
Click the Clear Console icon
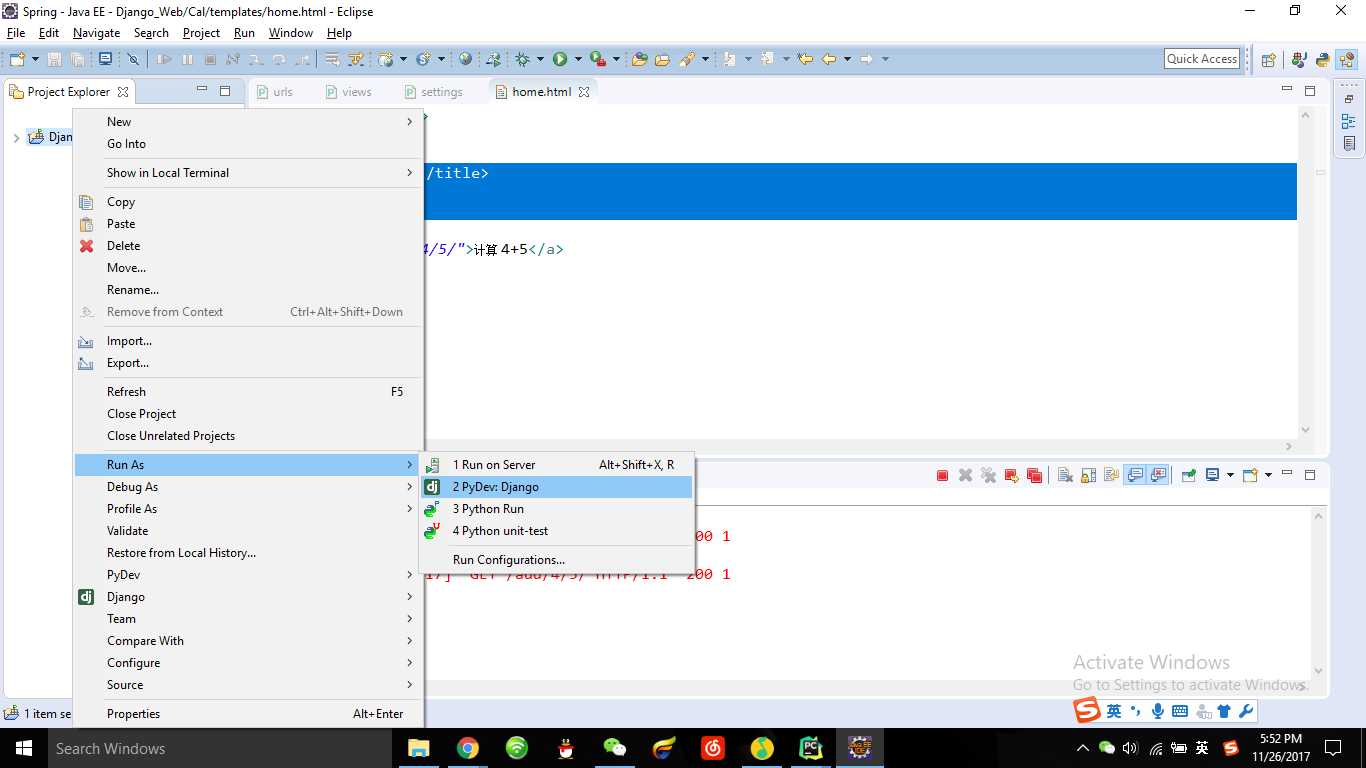pyautogui.click(x=1065, y=475)
